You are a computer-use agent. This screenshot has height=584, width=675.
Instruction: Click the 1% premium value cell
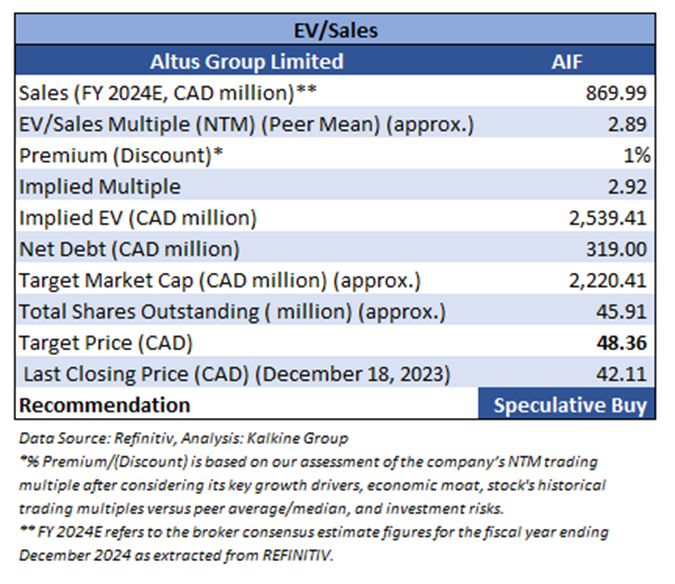(636, 155)
